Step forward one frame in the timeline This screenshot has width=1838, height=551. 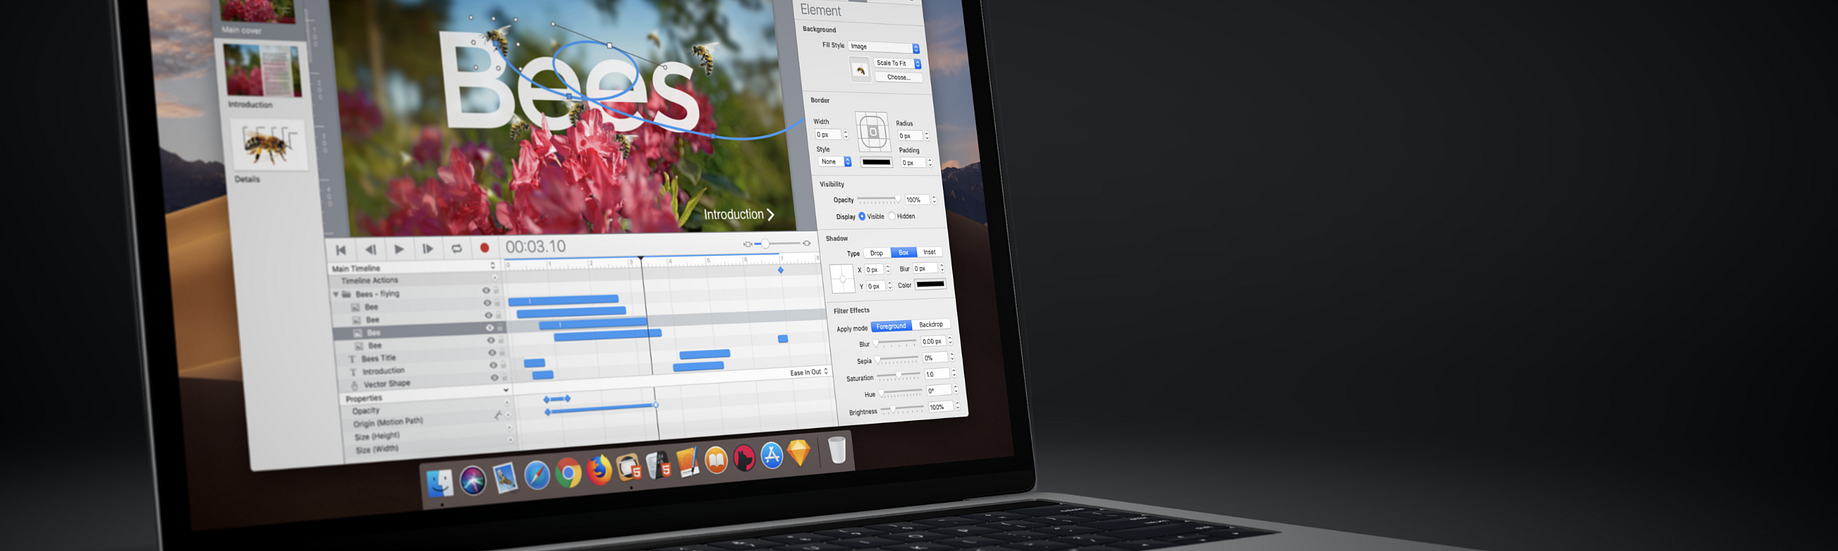point(428,249)
